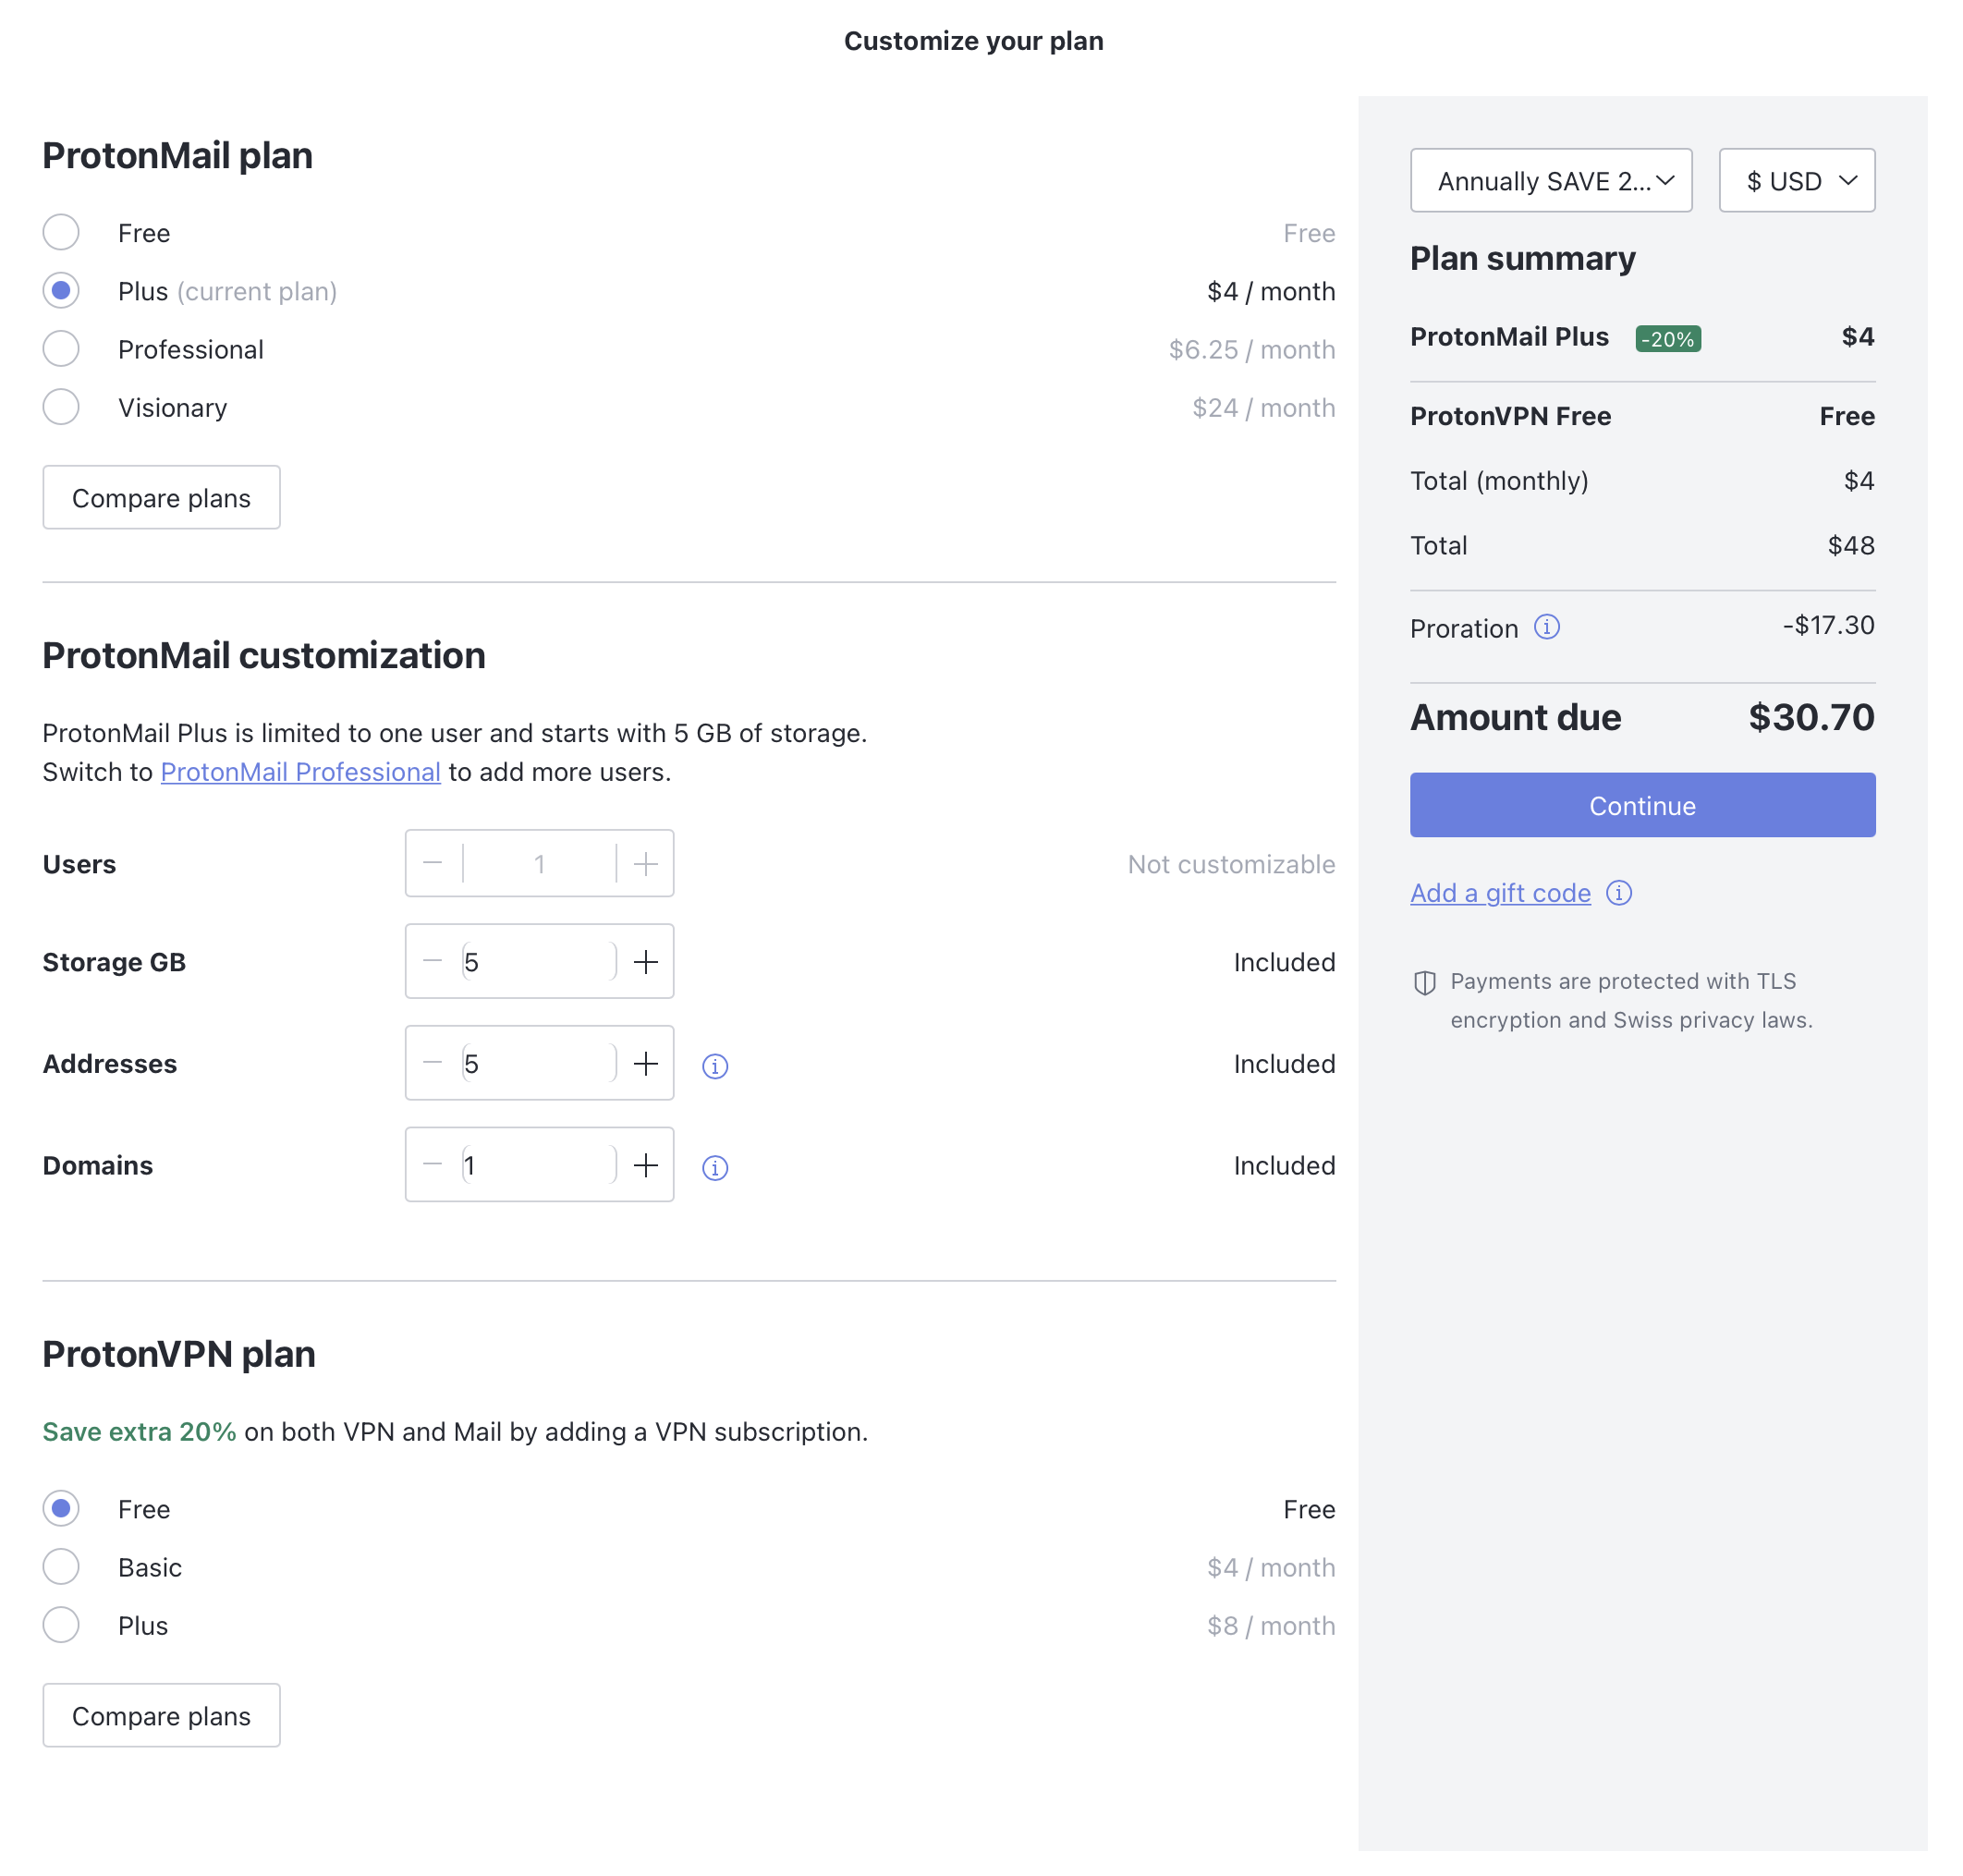Click Add a gift code link

point(1500,893)
